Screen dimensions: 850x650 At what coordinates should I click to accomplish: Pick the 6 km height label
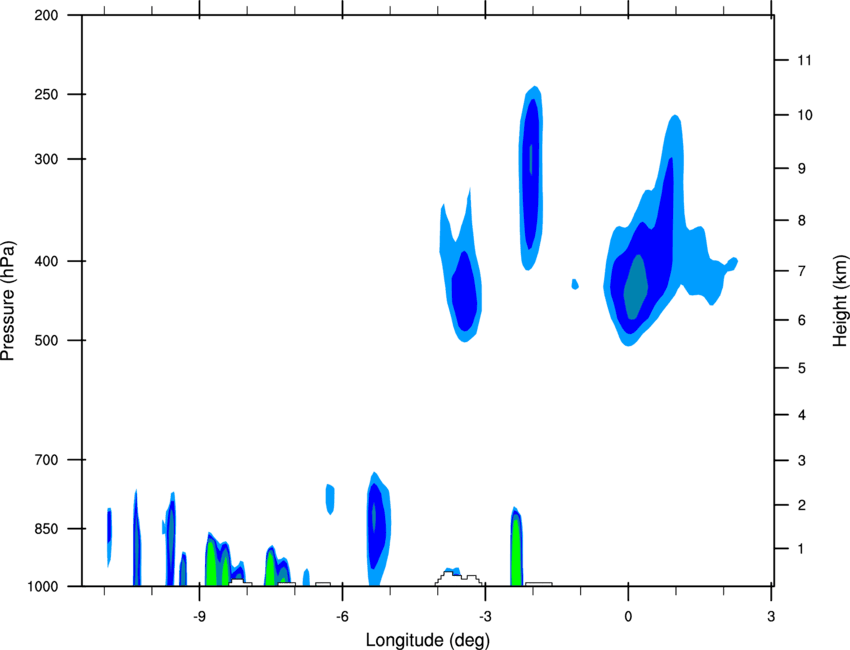coord(801,320)
